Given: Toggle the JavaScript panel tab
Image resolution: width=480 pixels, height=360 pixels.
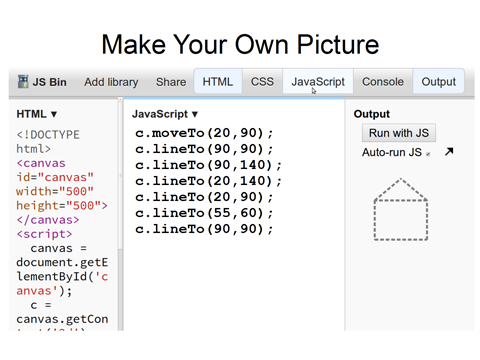Looking at the screenshot, I should click(318, 81).
